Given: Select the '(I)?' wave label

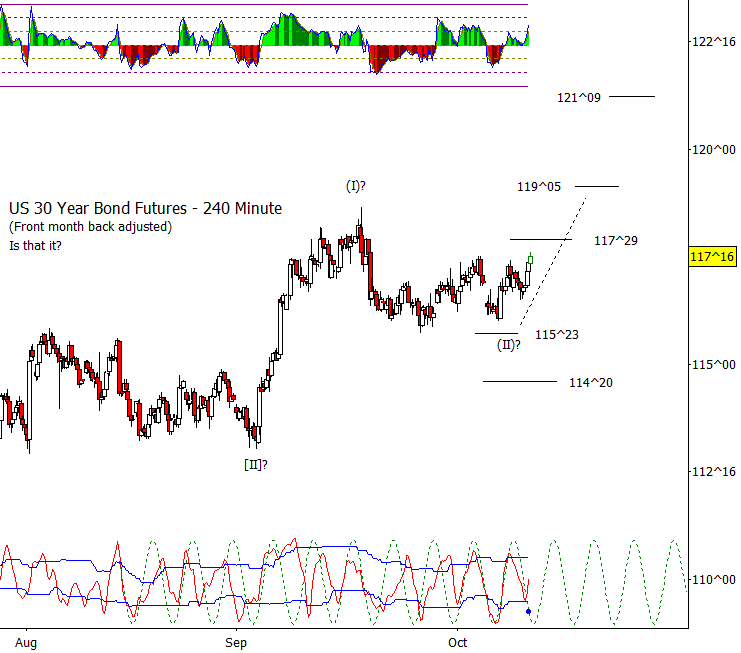Looking at the screenshot, I should pos(355,186).
